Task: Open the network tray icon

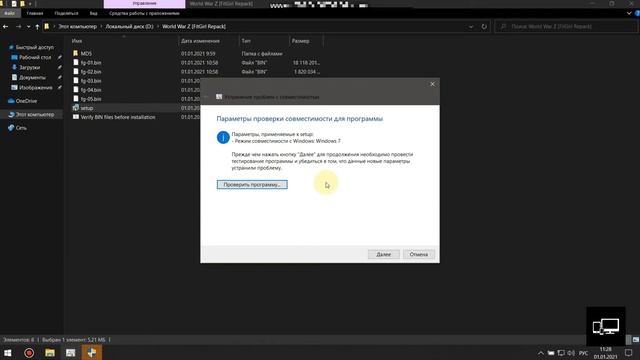Action: click(x=561, y=353)
